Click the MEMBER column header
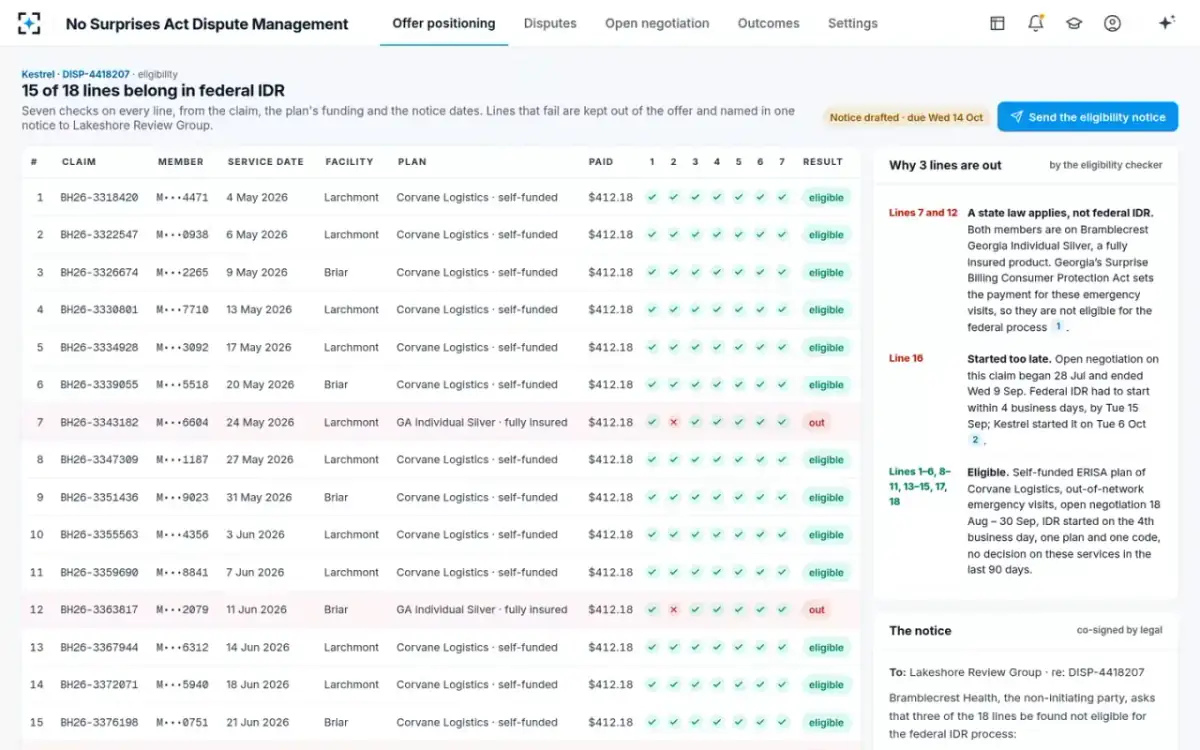 [181, 162]
